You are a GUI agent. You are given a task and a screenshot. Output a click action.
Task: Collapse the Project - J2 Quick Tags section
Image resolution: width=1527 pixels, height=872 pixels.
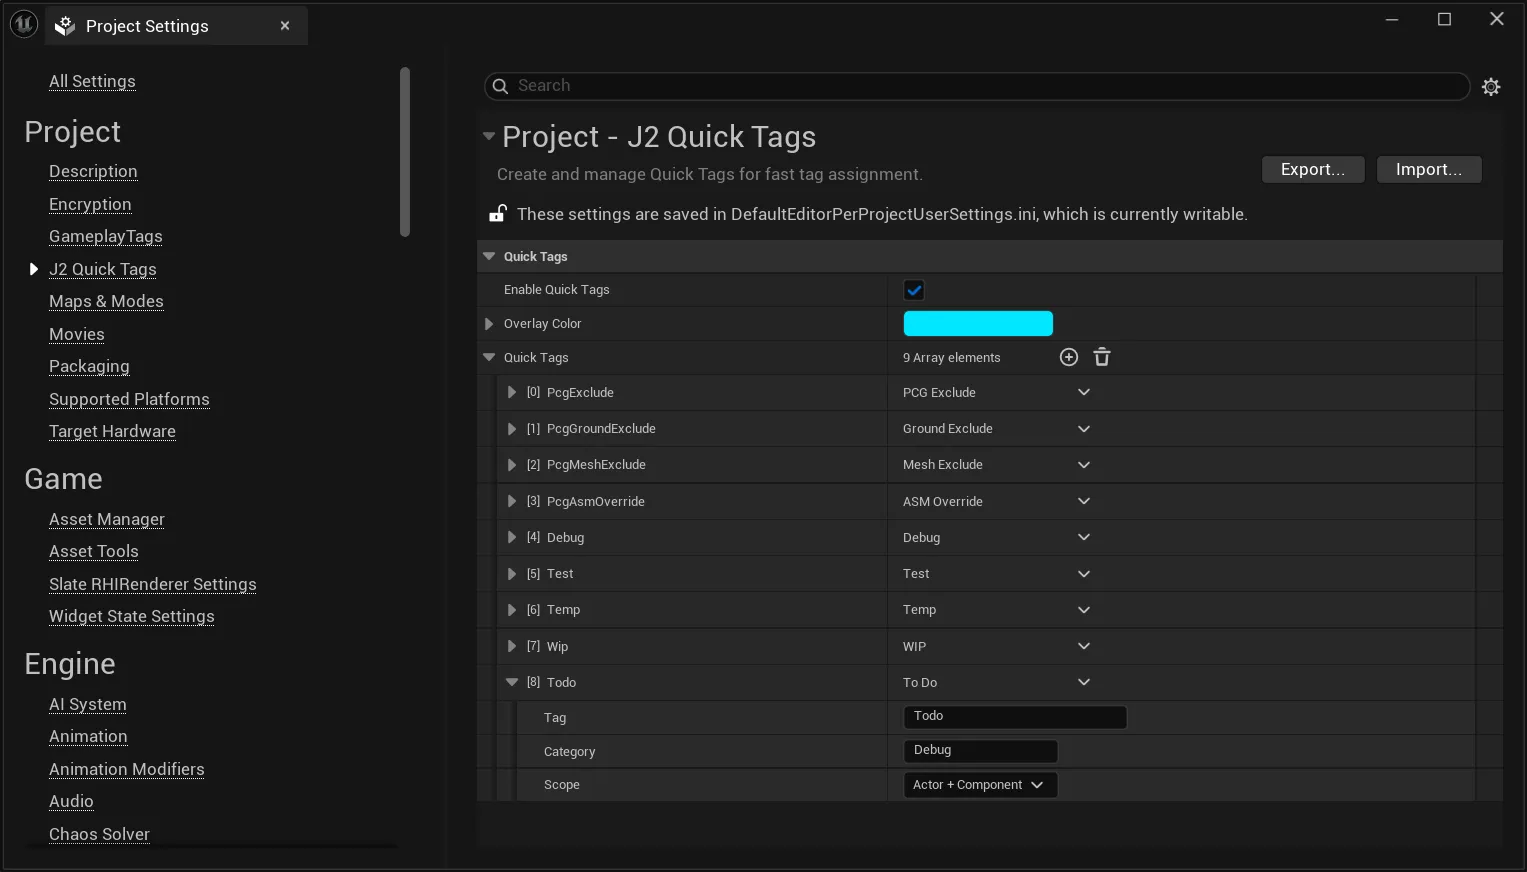489,136
